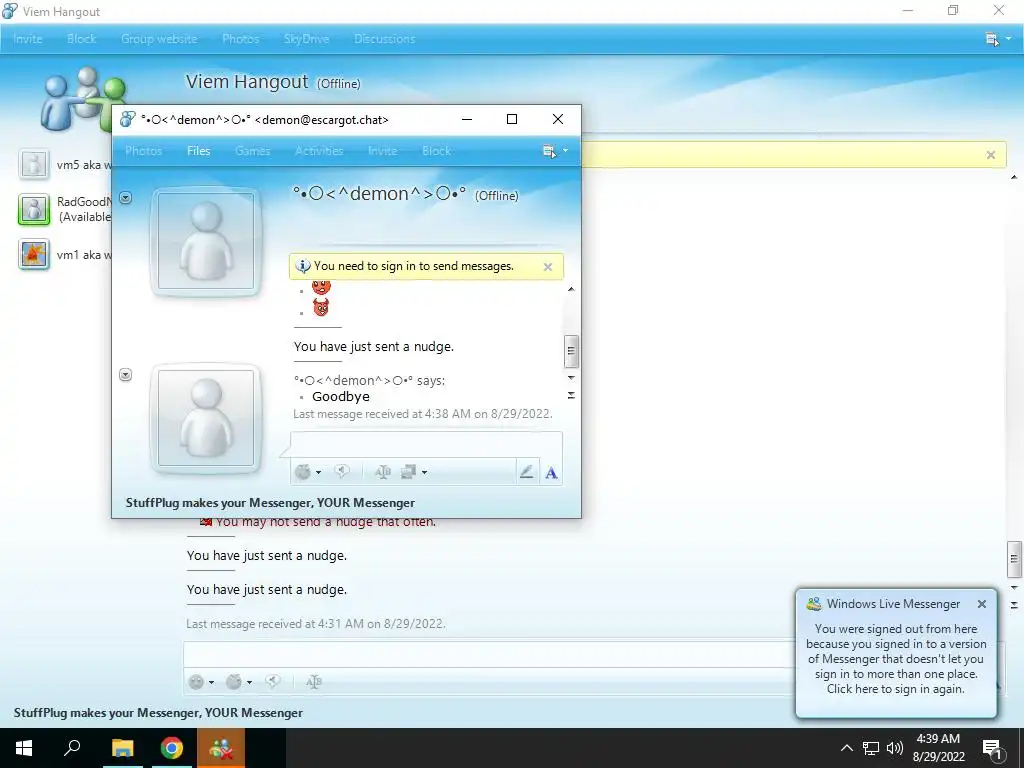The width and height of the screenshot is (1024, 768).
Task: Jump to bottom of demon chat history
Action: (x=571, y=395)
